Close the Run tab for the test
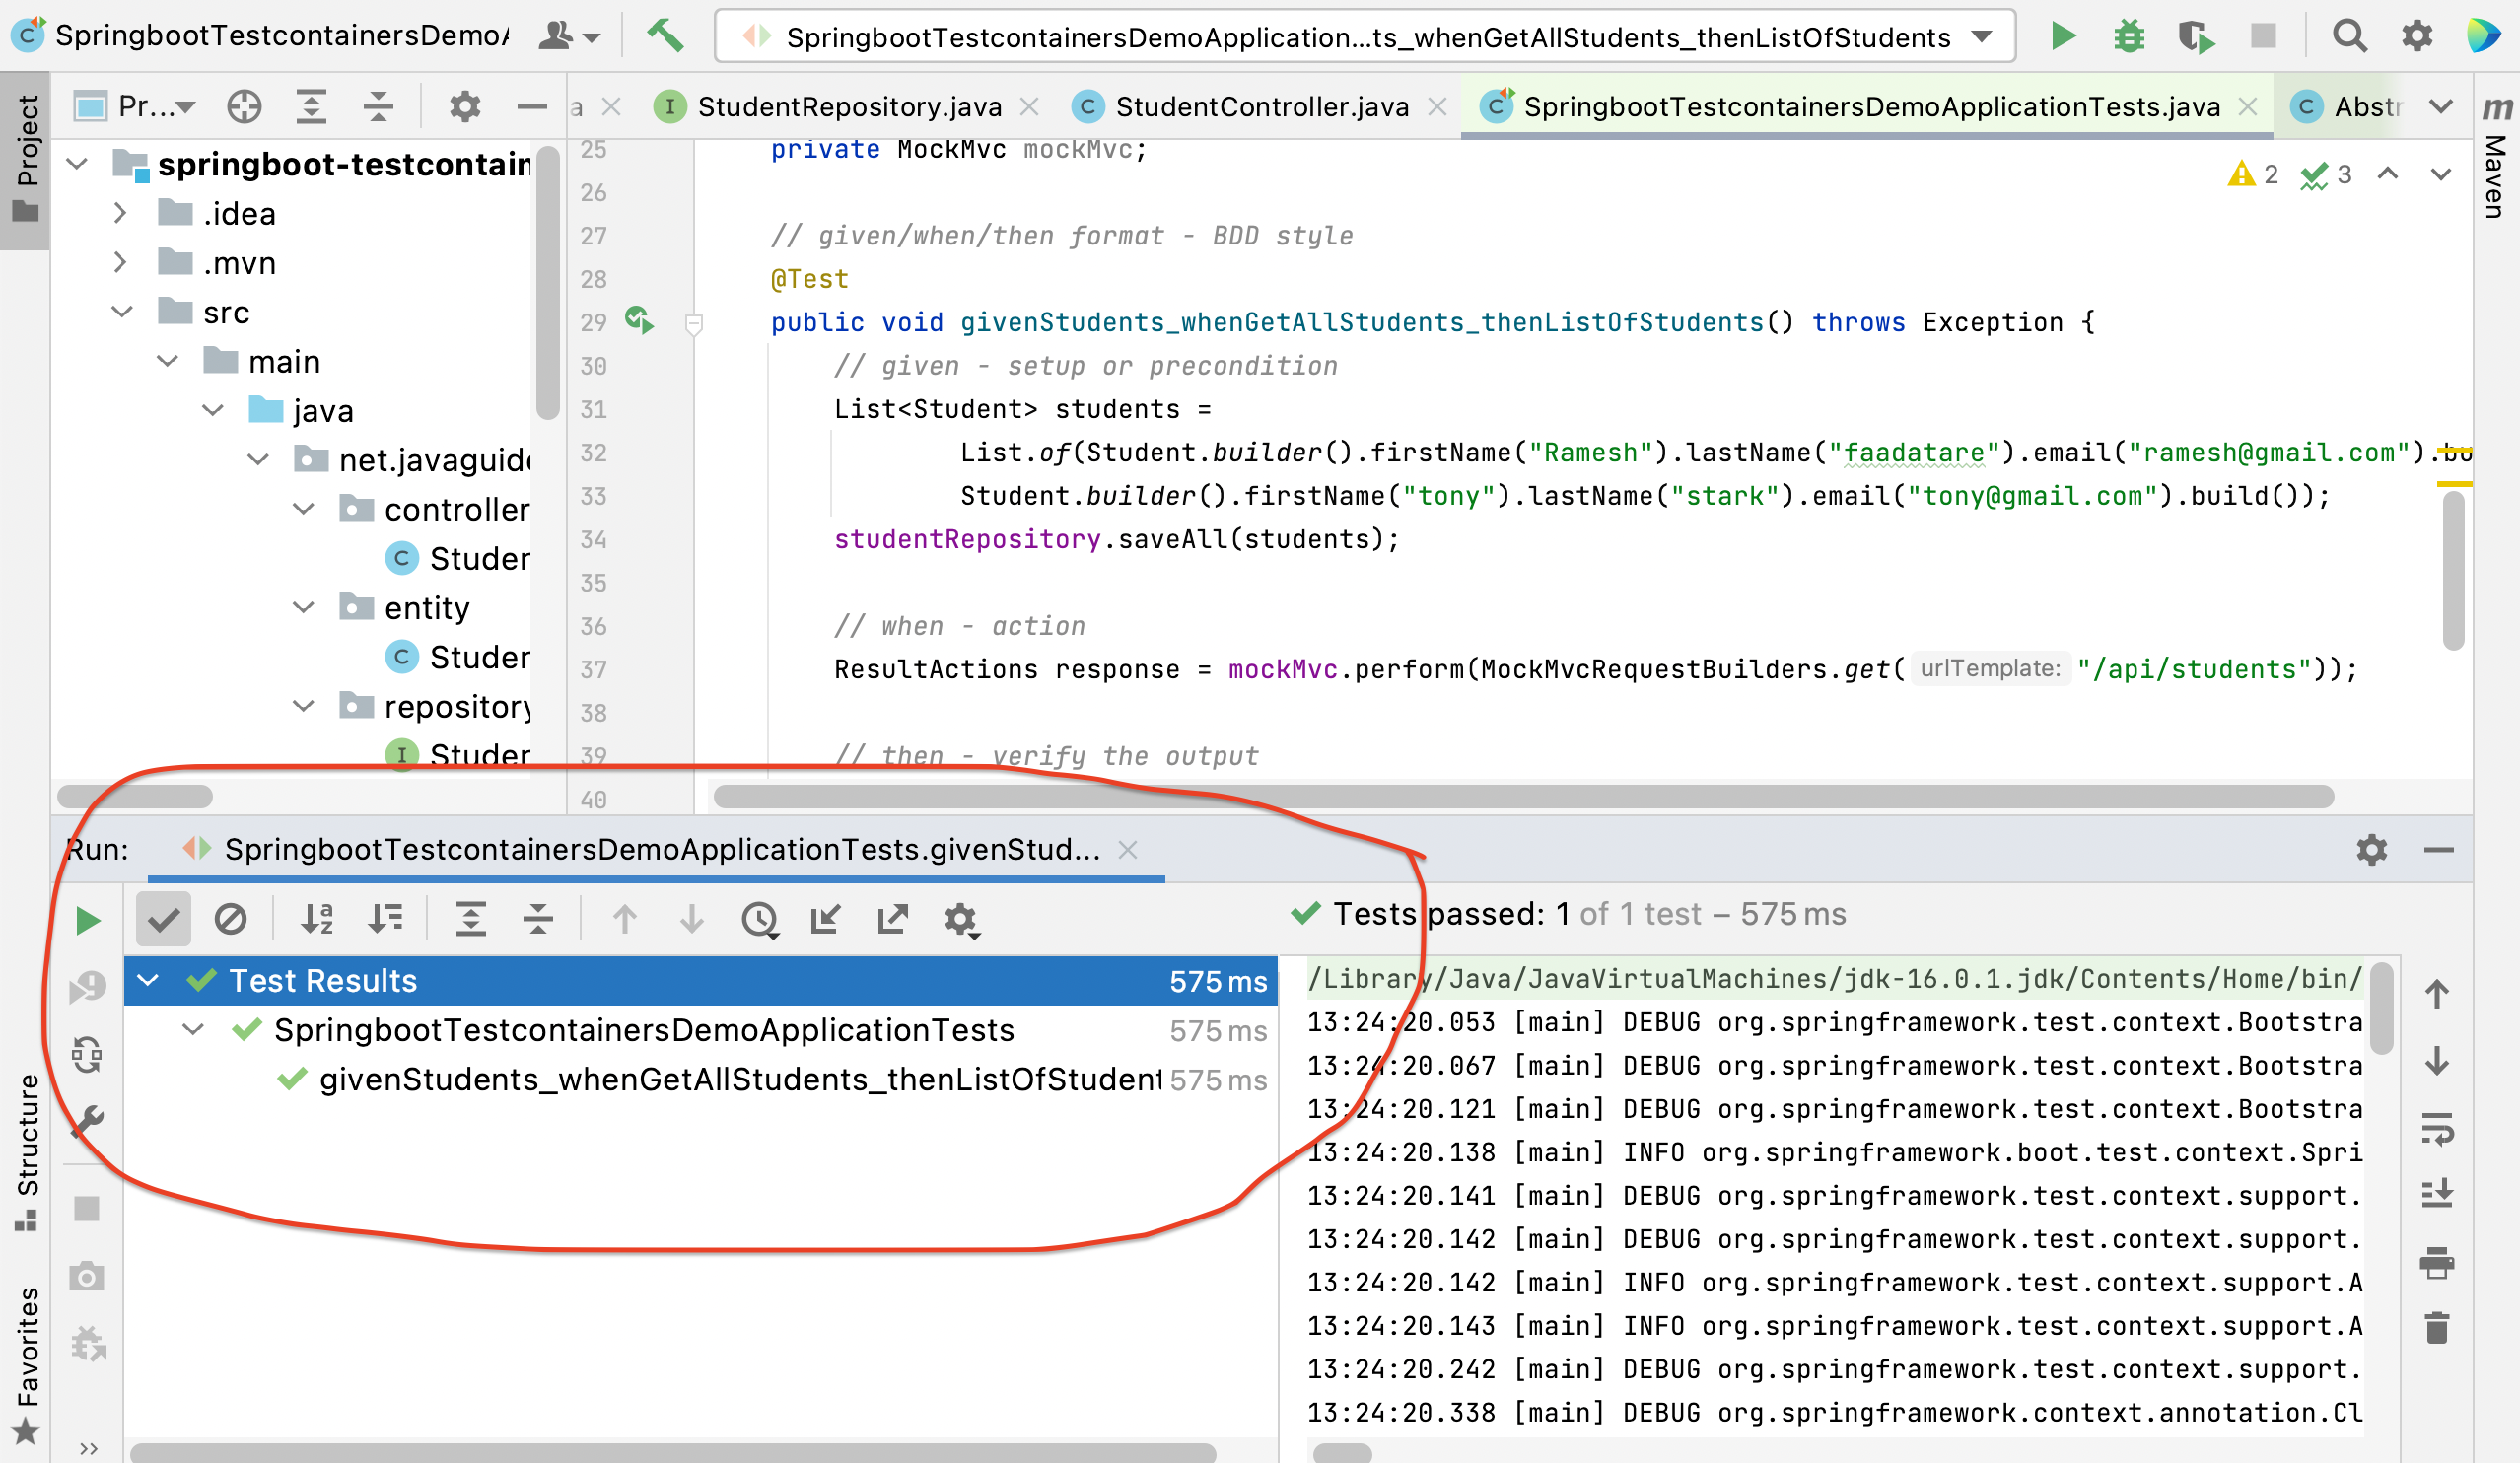2520x1463 pixels. tap(1128, 850)
